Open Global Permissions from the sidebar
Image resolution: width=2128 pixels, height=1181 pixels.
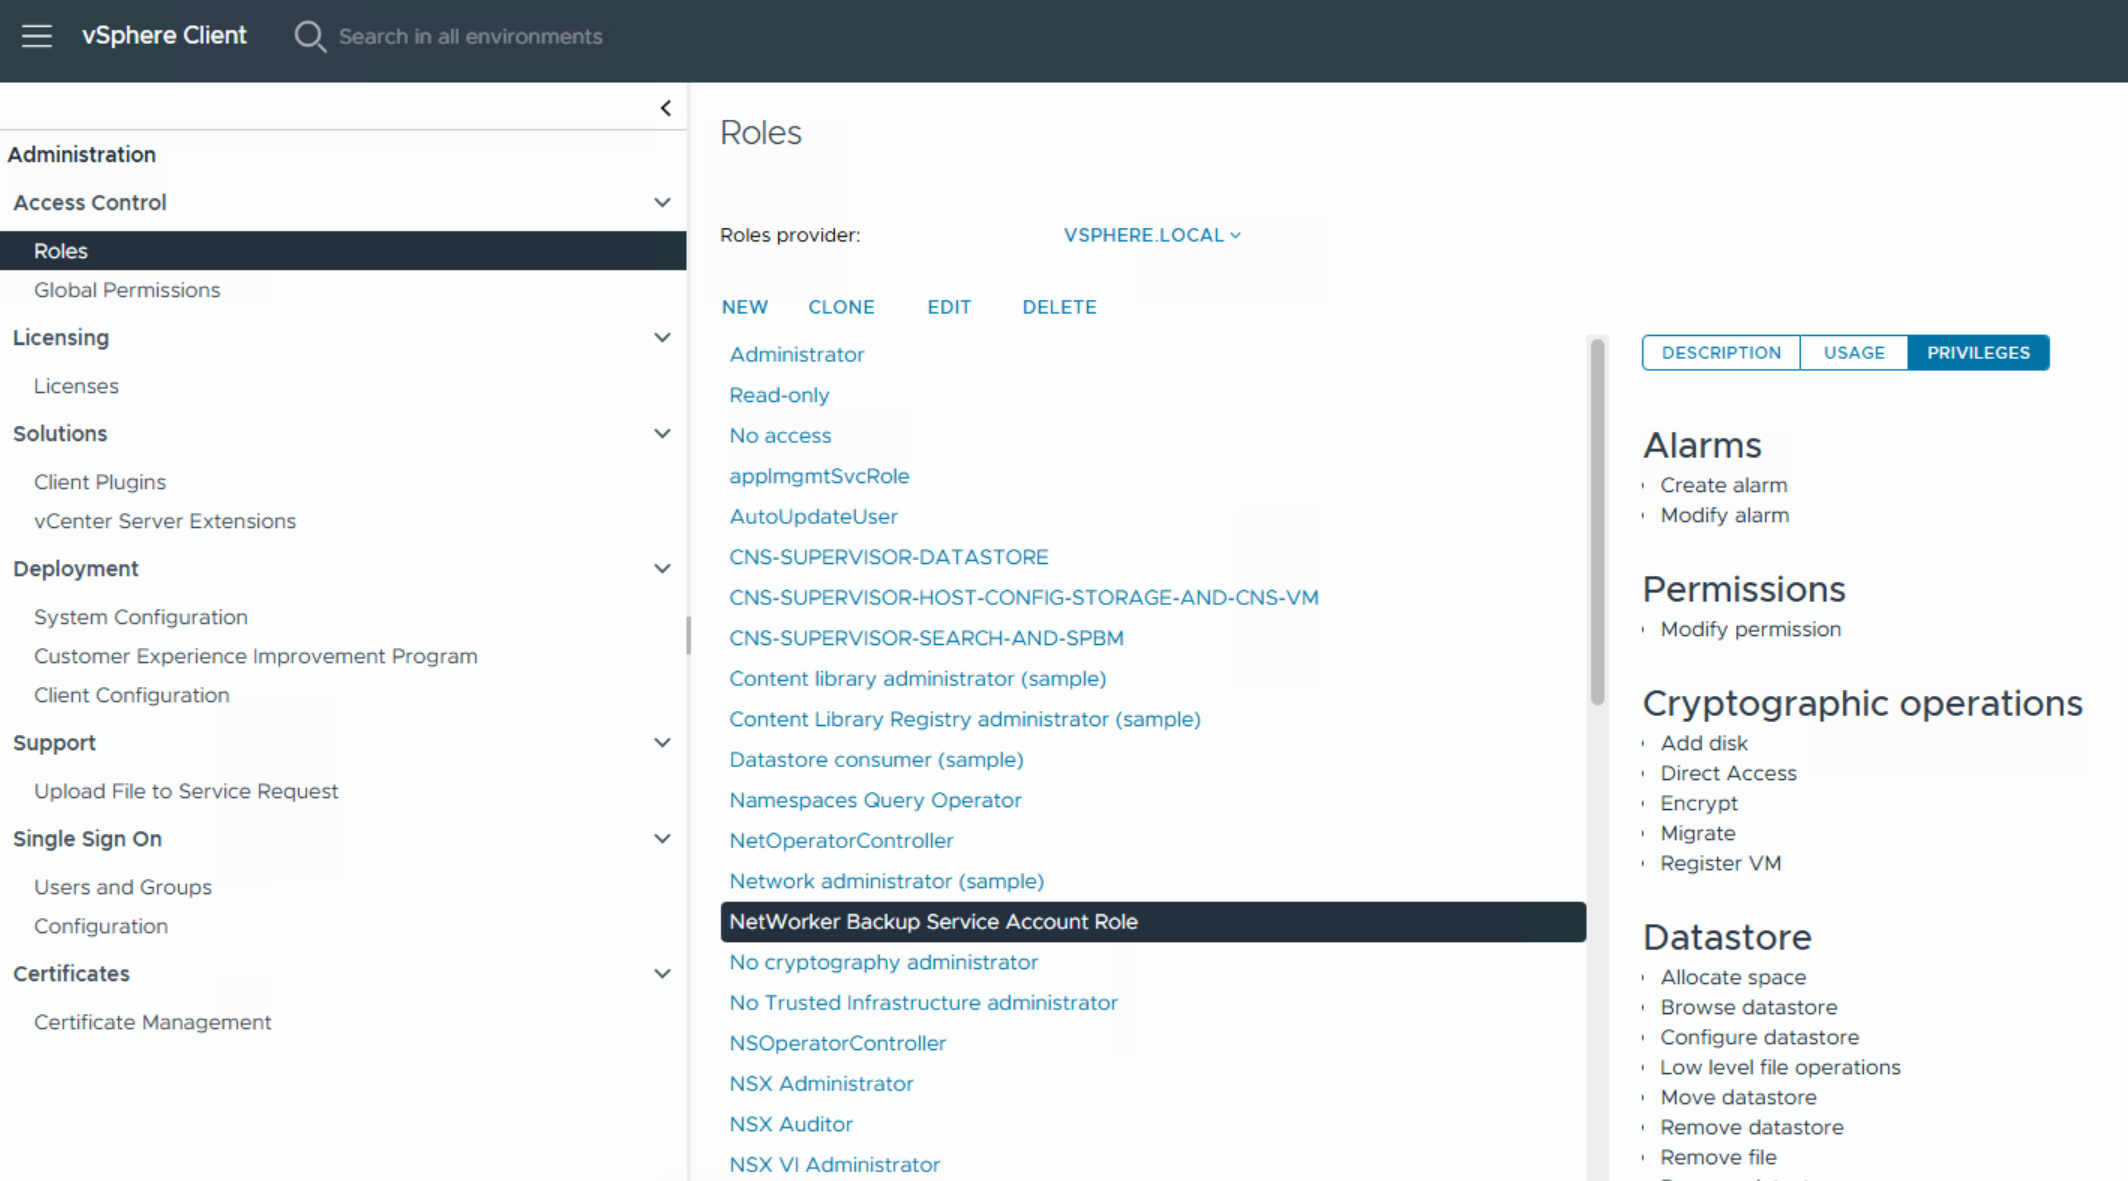128,289
